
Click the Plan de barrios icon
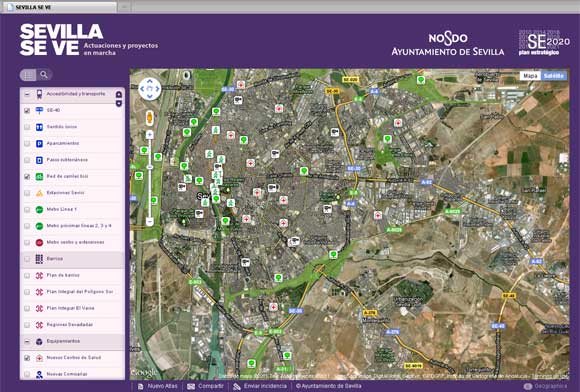click(39, 276)
